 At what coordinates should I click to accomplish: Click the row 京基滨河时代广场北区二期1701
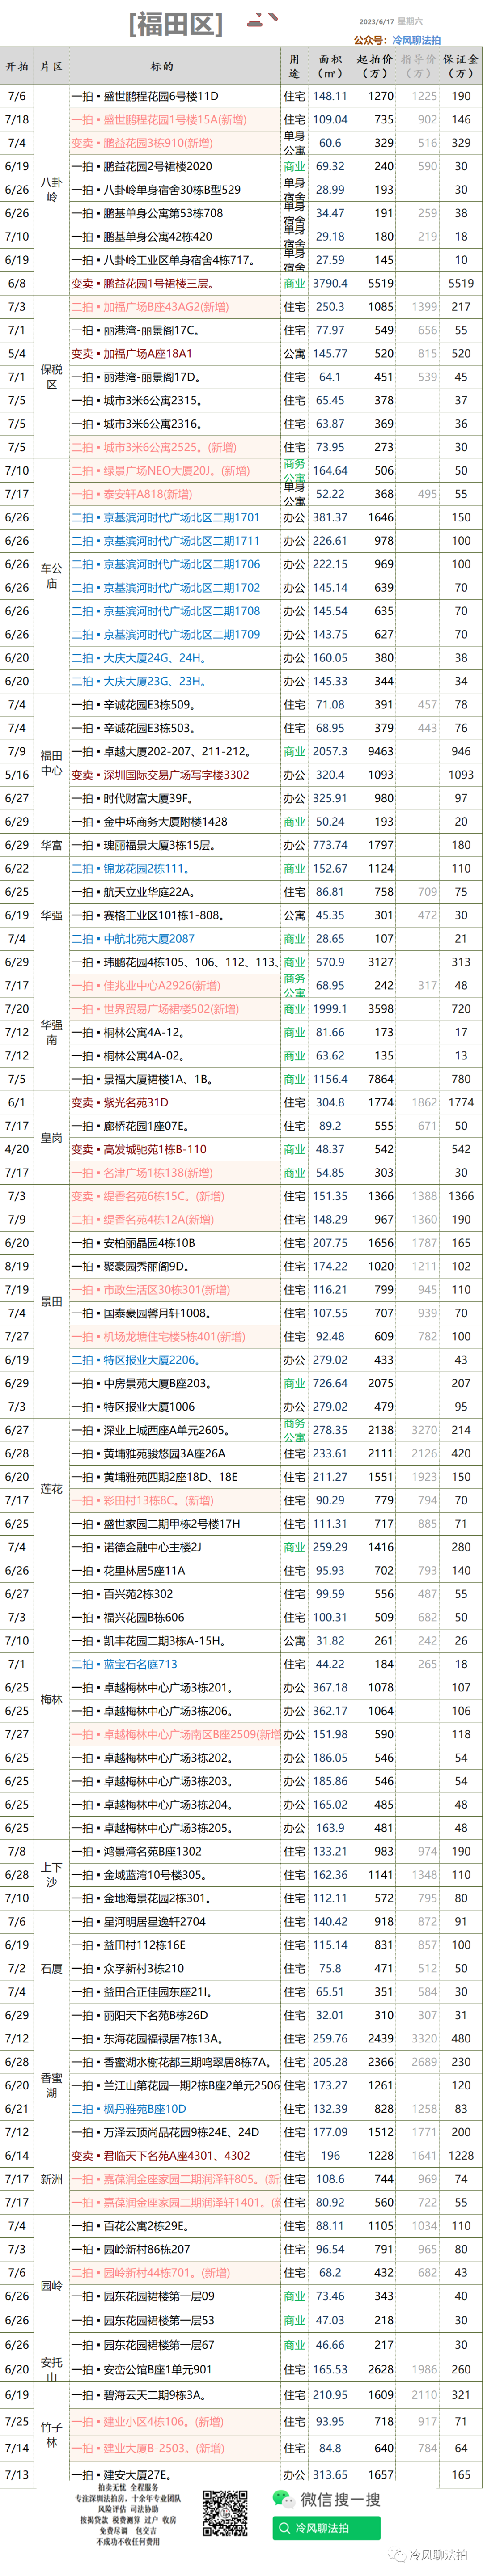241,518
